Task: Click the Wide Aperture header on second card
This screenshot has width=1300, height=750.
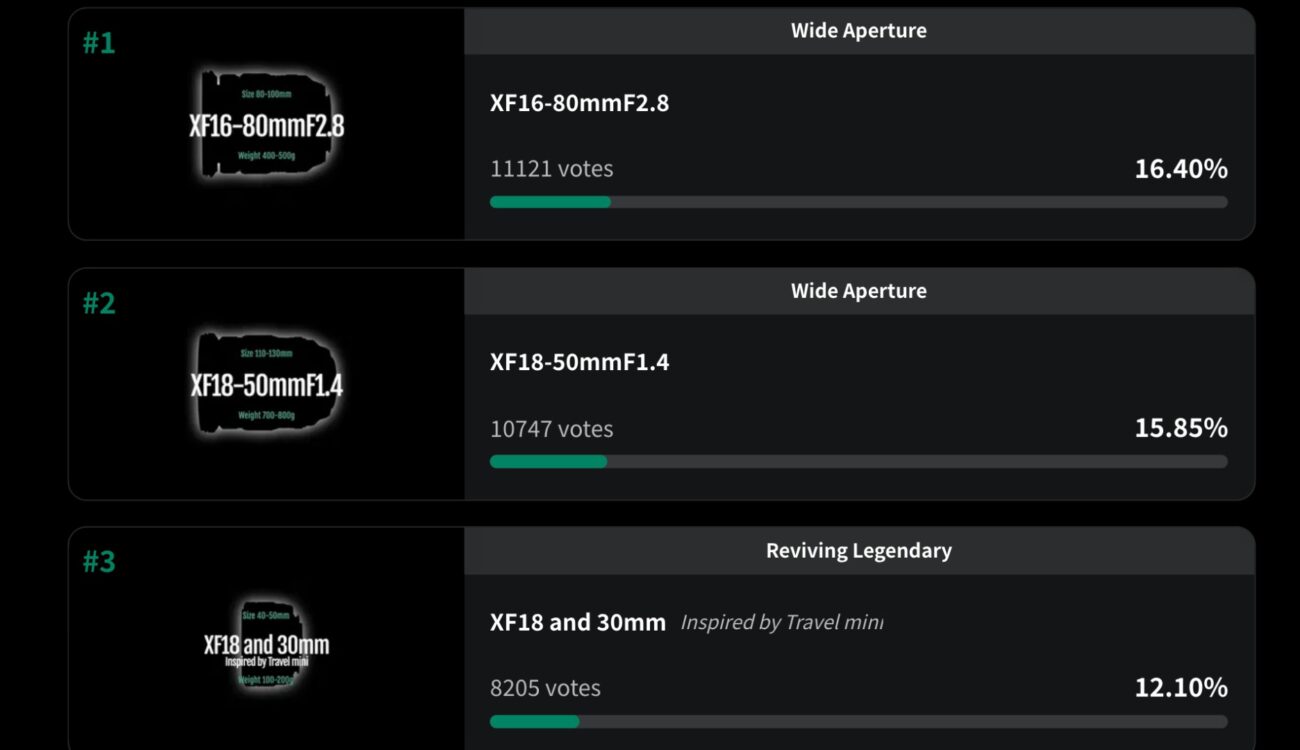Action: (x=858, y=291)
